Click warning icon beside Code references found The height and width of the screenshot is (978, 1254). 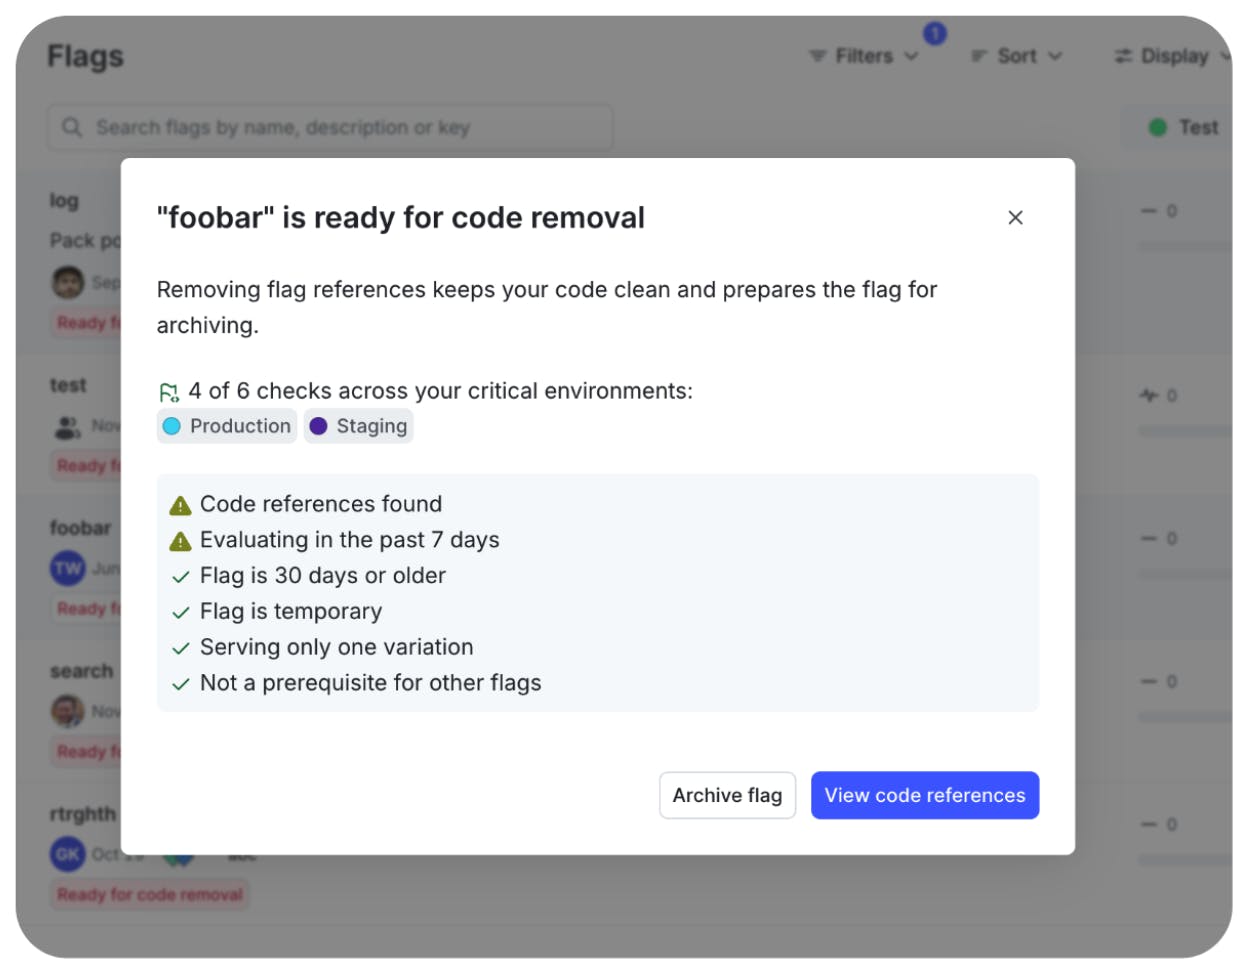181,505
